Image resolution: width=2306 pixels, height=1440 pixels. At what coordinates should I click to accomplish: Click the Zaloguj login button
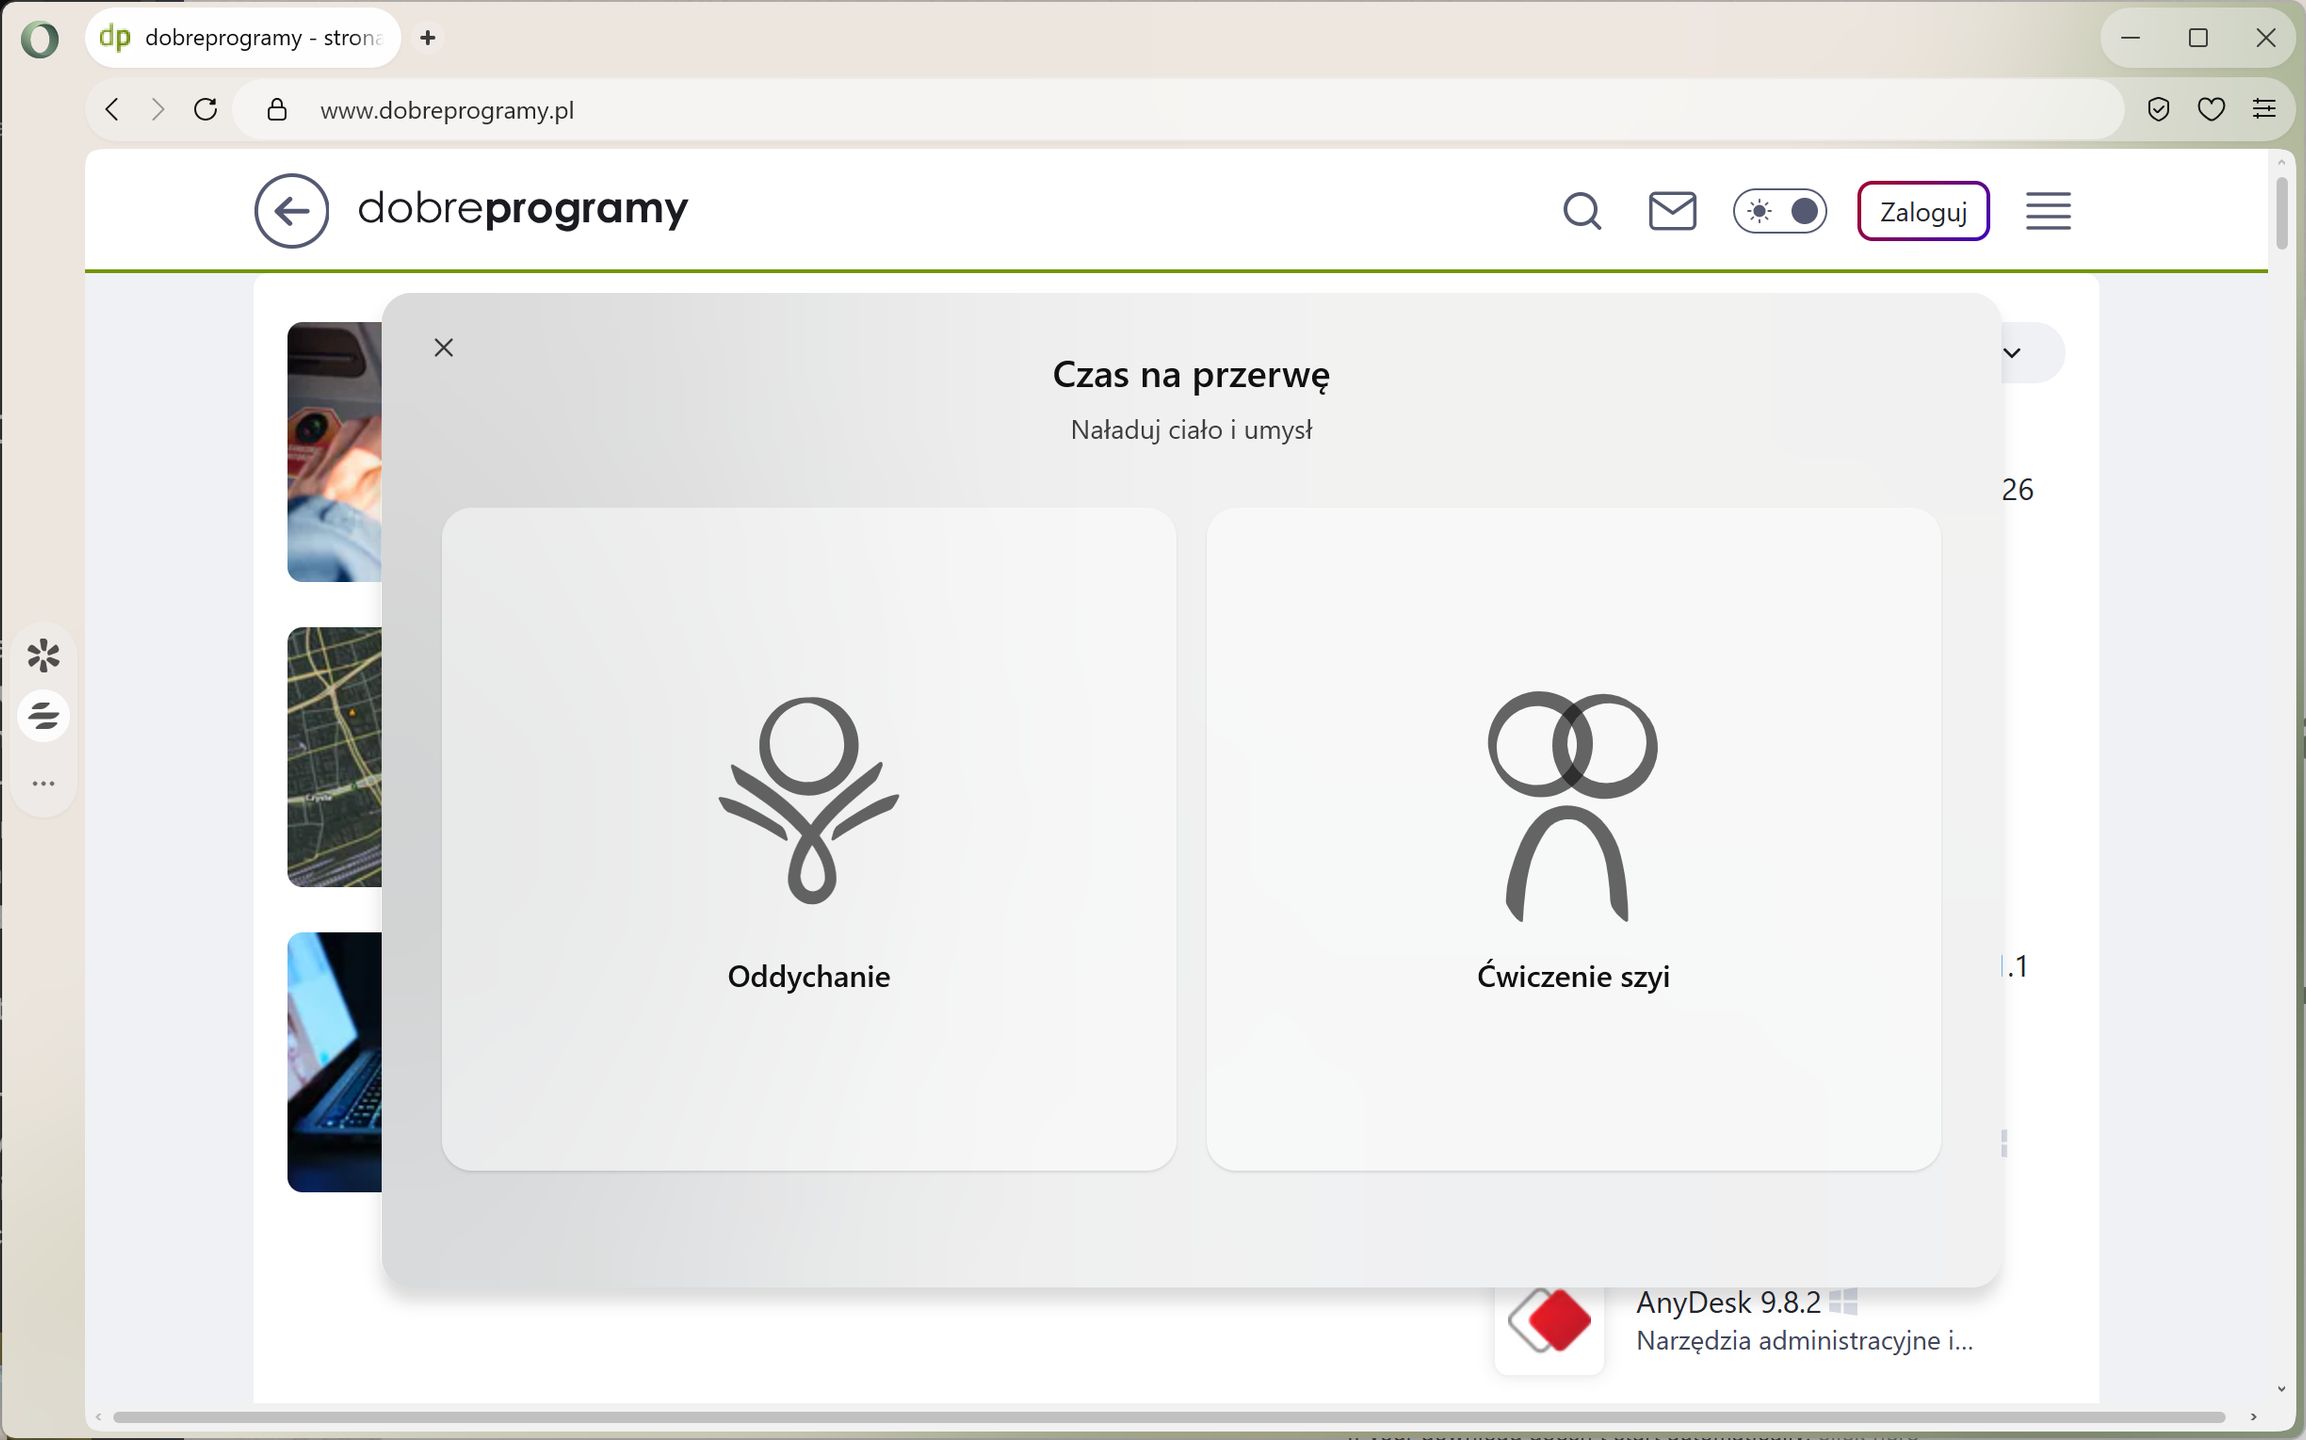(x=1923, y=212)
